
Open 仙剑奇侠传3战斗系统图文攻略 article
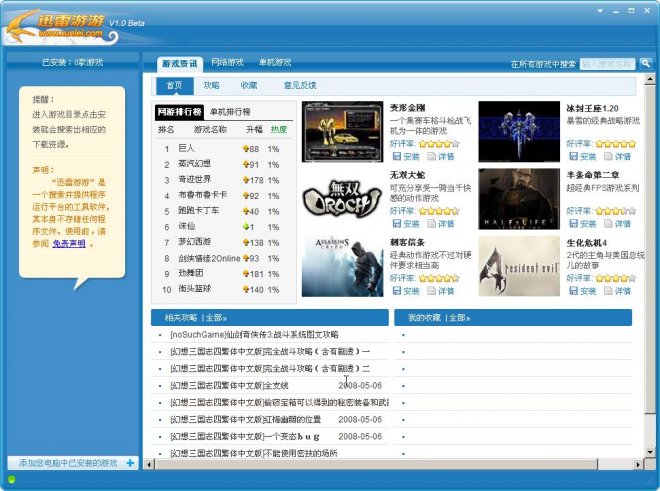coord(254,335)
